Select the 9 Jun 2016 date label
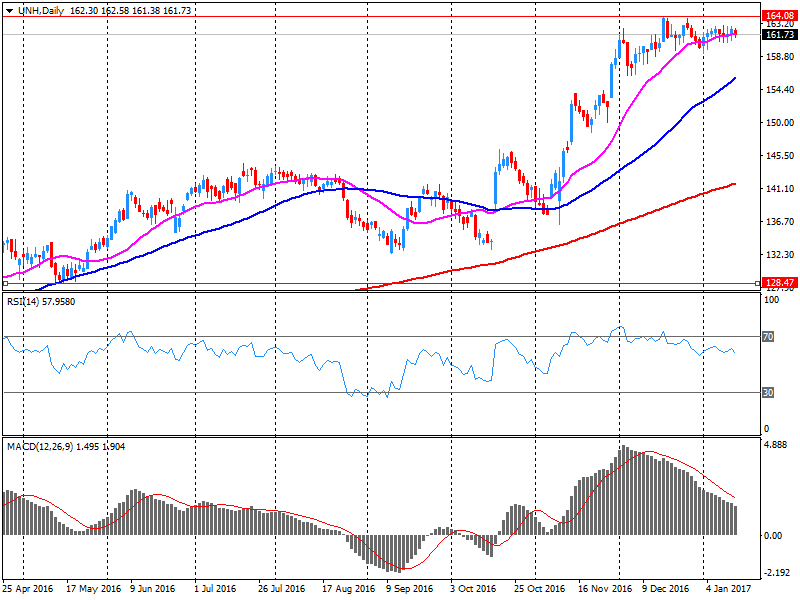Image resolution: width=800 pixels, height=600 pixels. click(152, 589)
